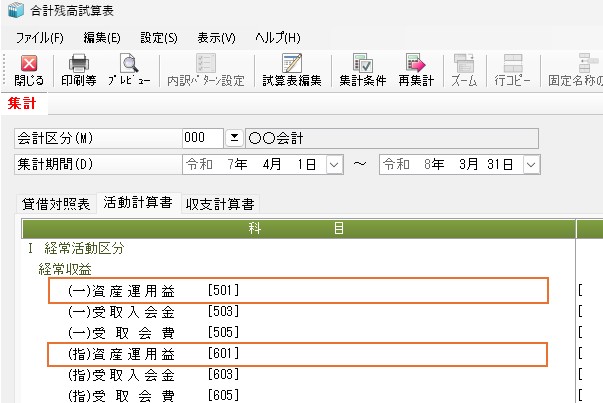Click the 行コピー toolbar icon
The width and height of the screenshot is (603, 403).
[514, 70]
